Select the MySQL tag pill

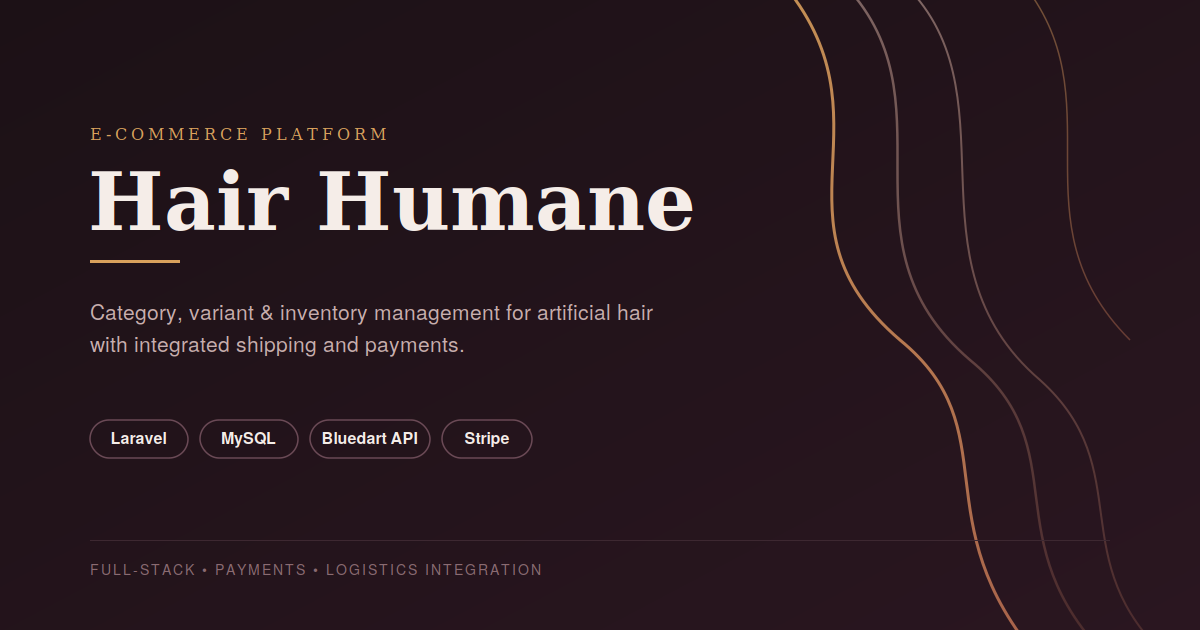coord(249,439)
